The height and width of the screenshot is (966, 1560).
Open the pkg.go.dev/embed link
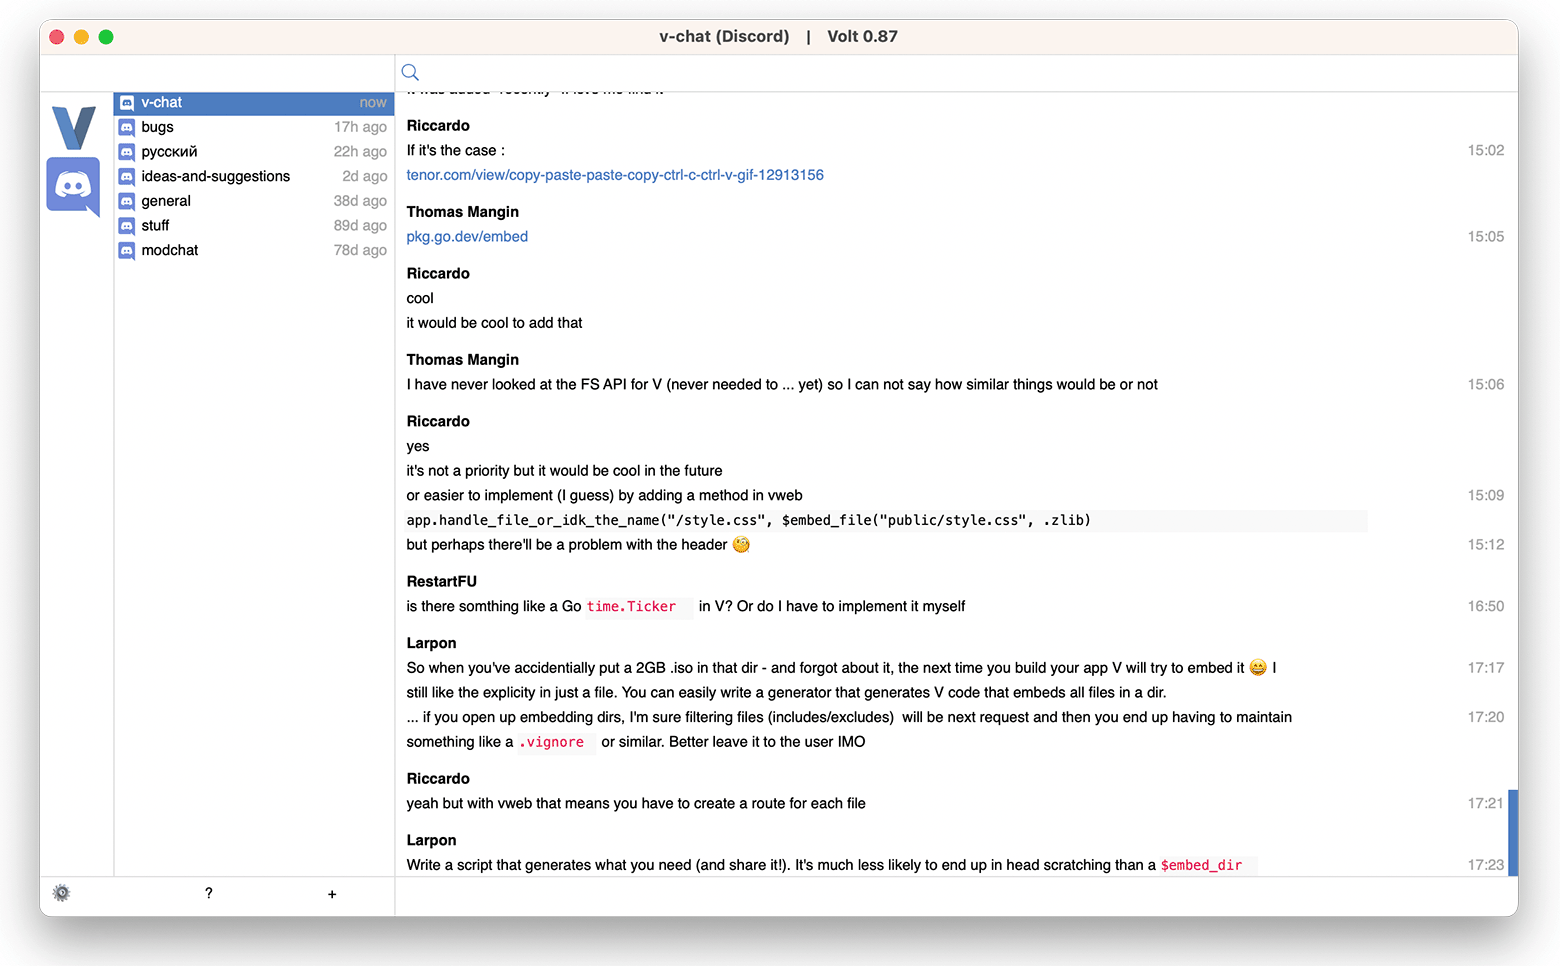467,237
